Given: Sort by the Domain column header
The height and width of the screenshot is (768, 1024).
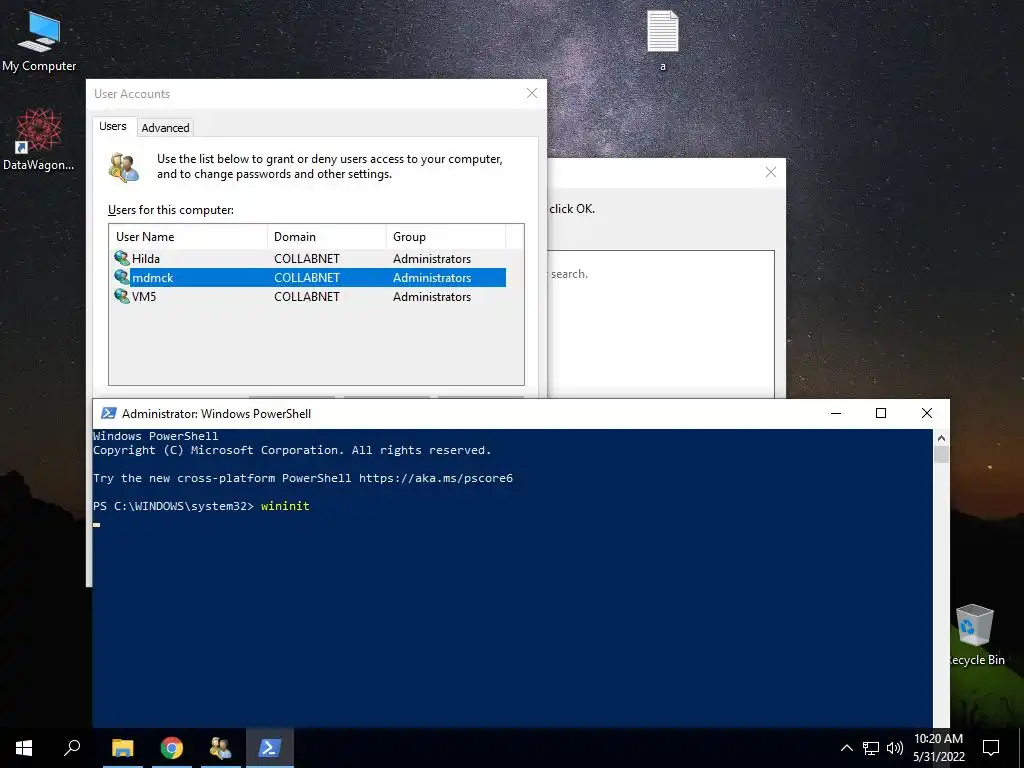Looking at the screenshot, I should (327, 236).
